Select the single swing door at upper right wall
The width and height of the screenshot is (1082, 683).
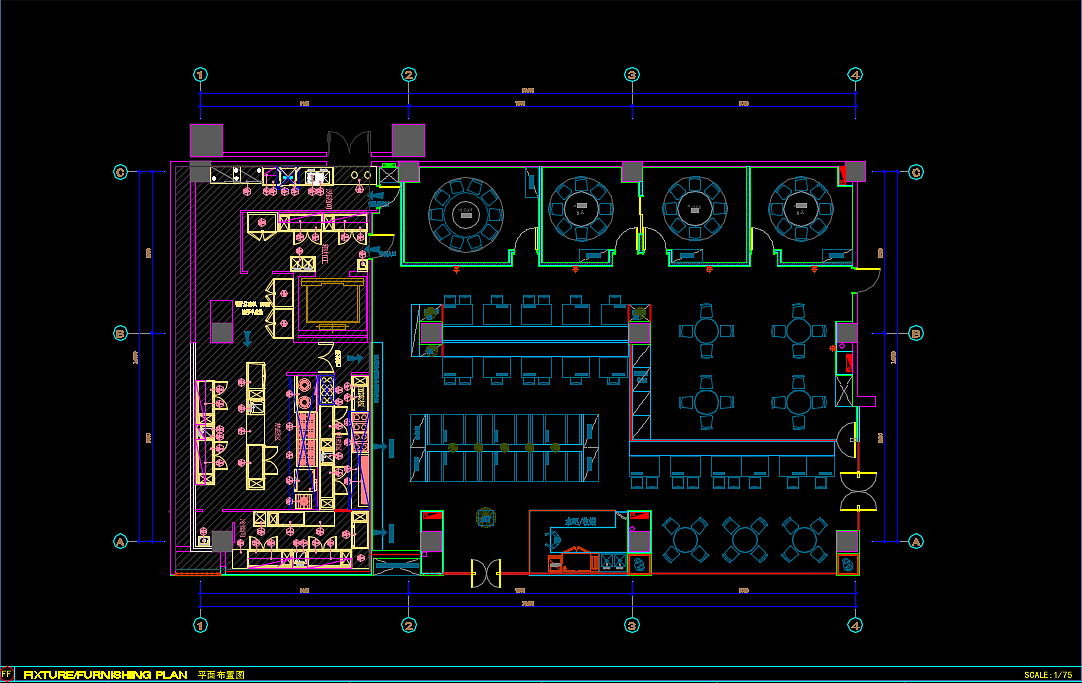867,281
